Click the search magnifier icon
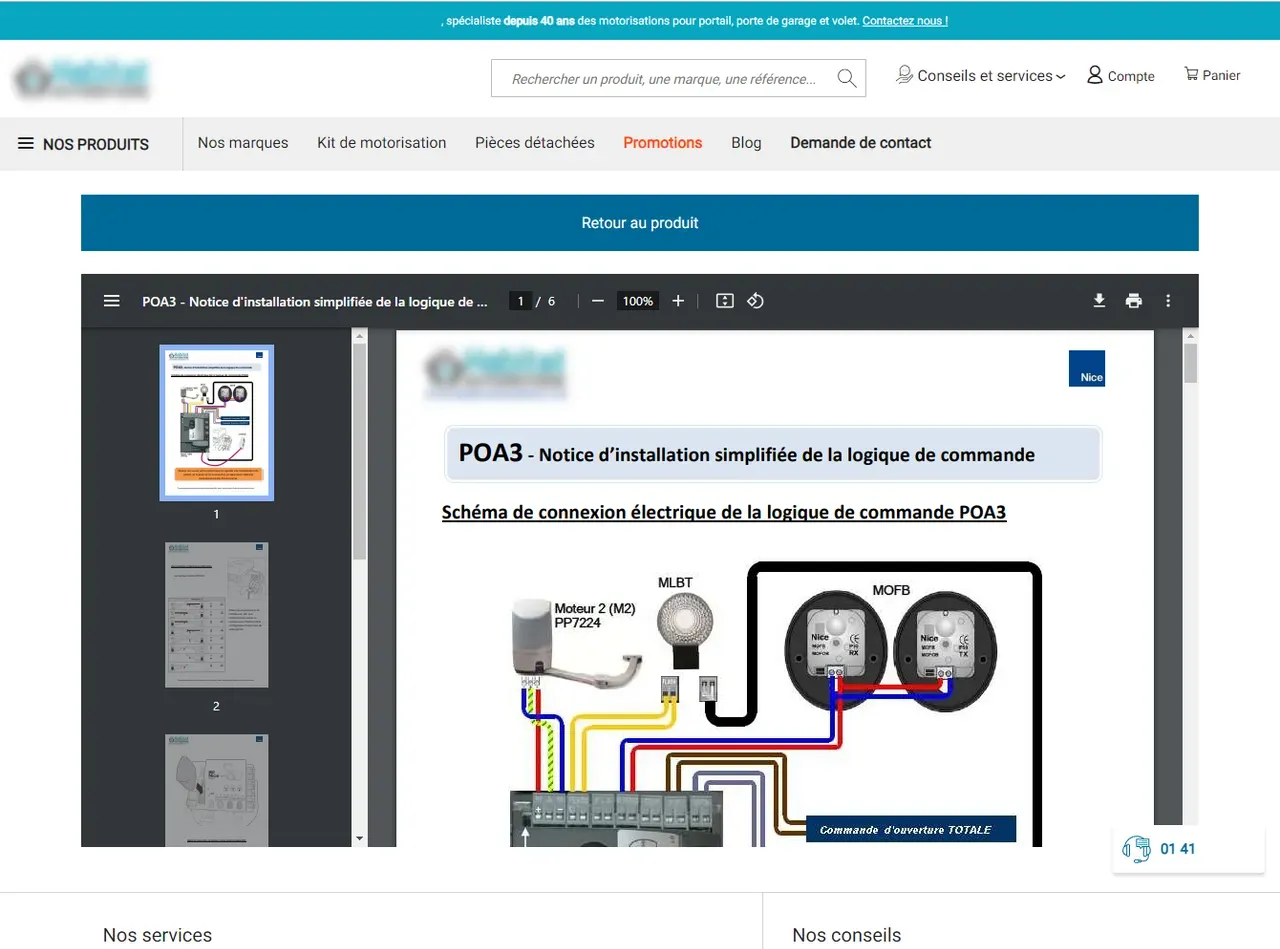Screen dimensions: 1280x949 point(847,78)
